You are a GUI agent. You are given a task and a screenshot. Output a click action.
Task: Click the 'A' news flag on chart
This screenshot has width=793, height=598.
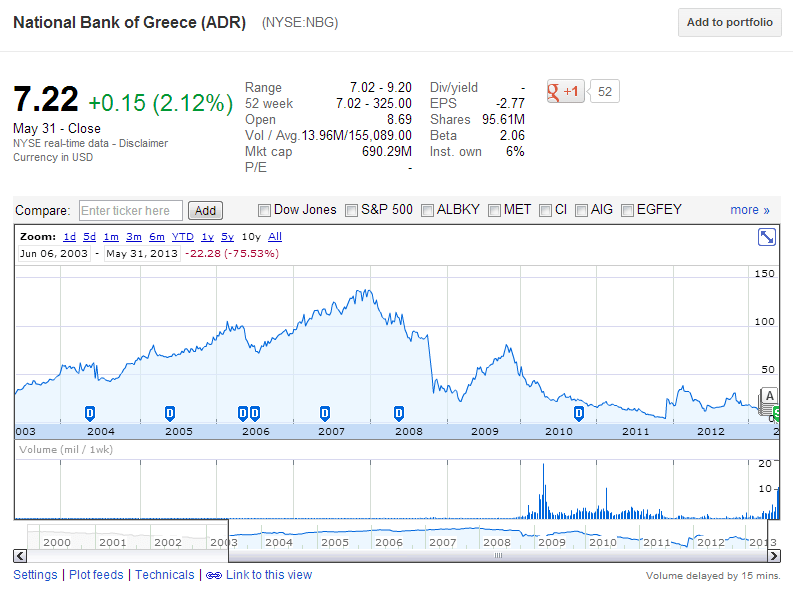(769, 396)
